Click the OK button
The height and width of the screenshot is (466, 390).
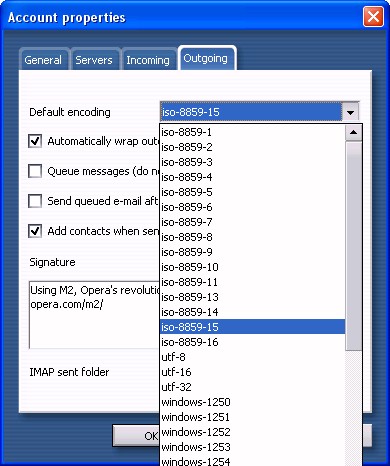pos(136,435)
